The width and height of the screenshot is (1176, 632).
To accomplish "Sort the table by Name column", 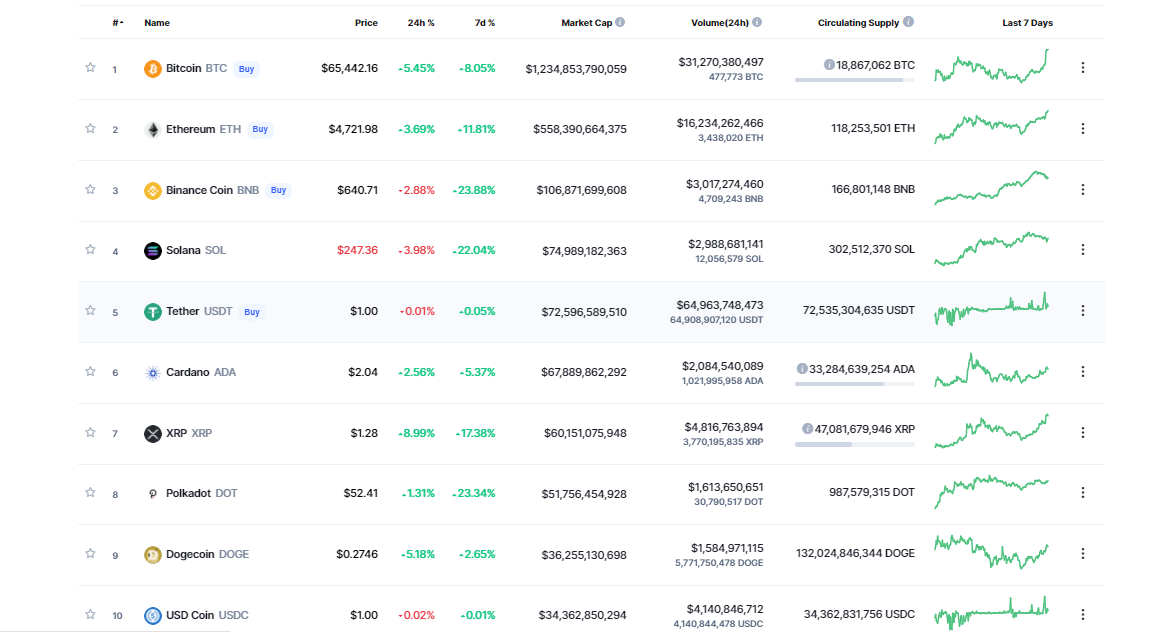I will coord(157,22).
